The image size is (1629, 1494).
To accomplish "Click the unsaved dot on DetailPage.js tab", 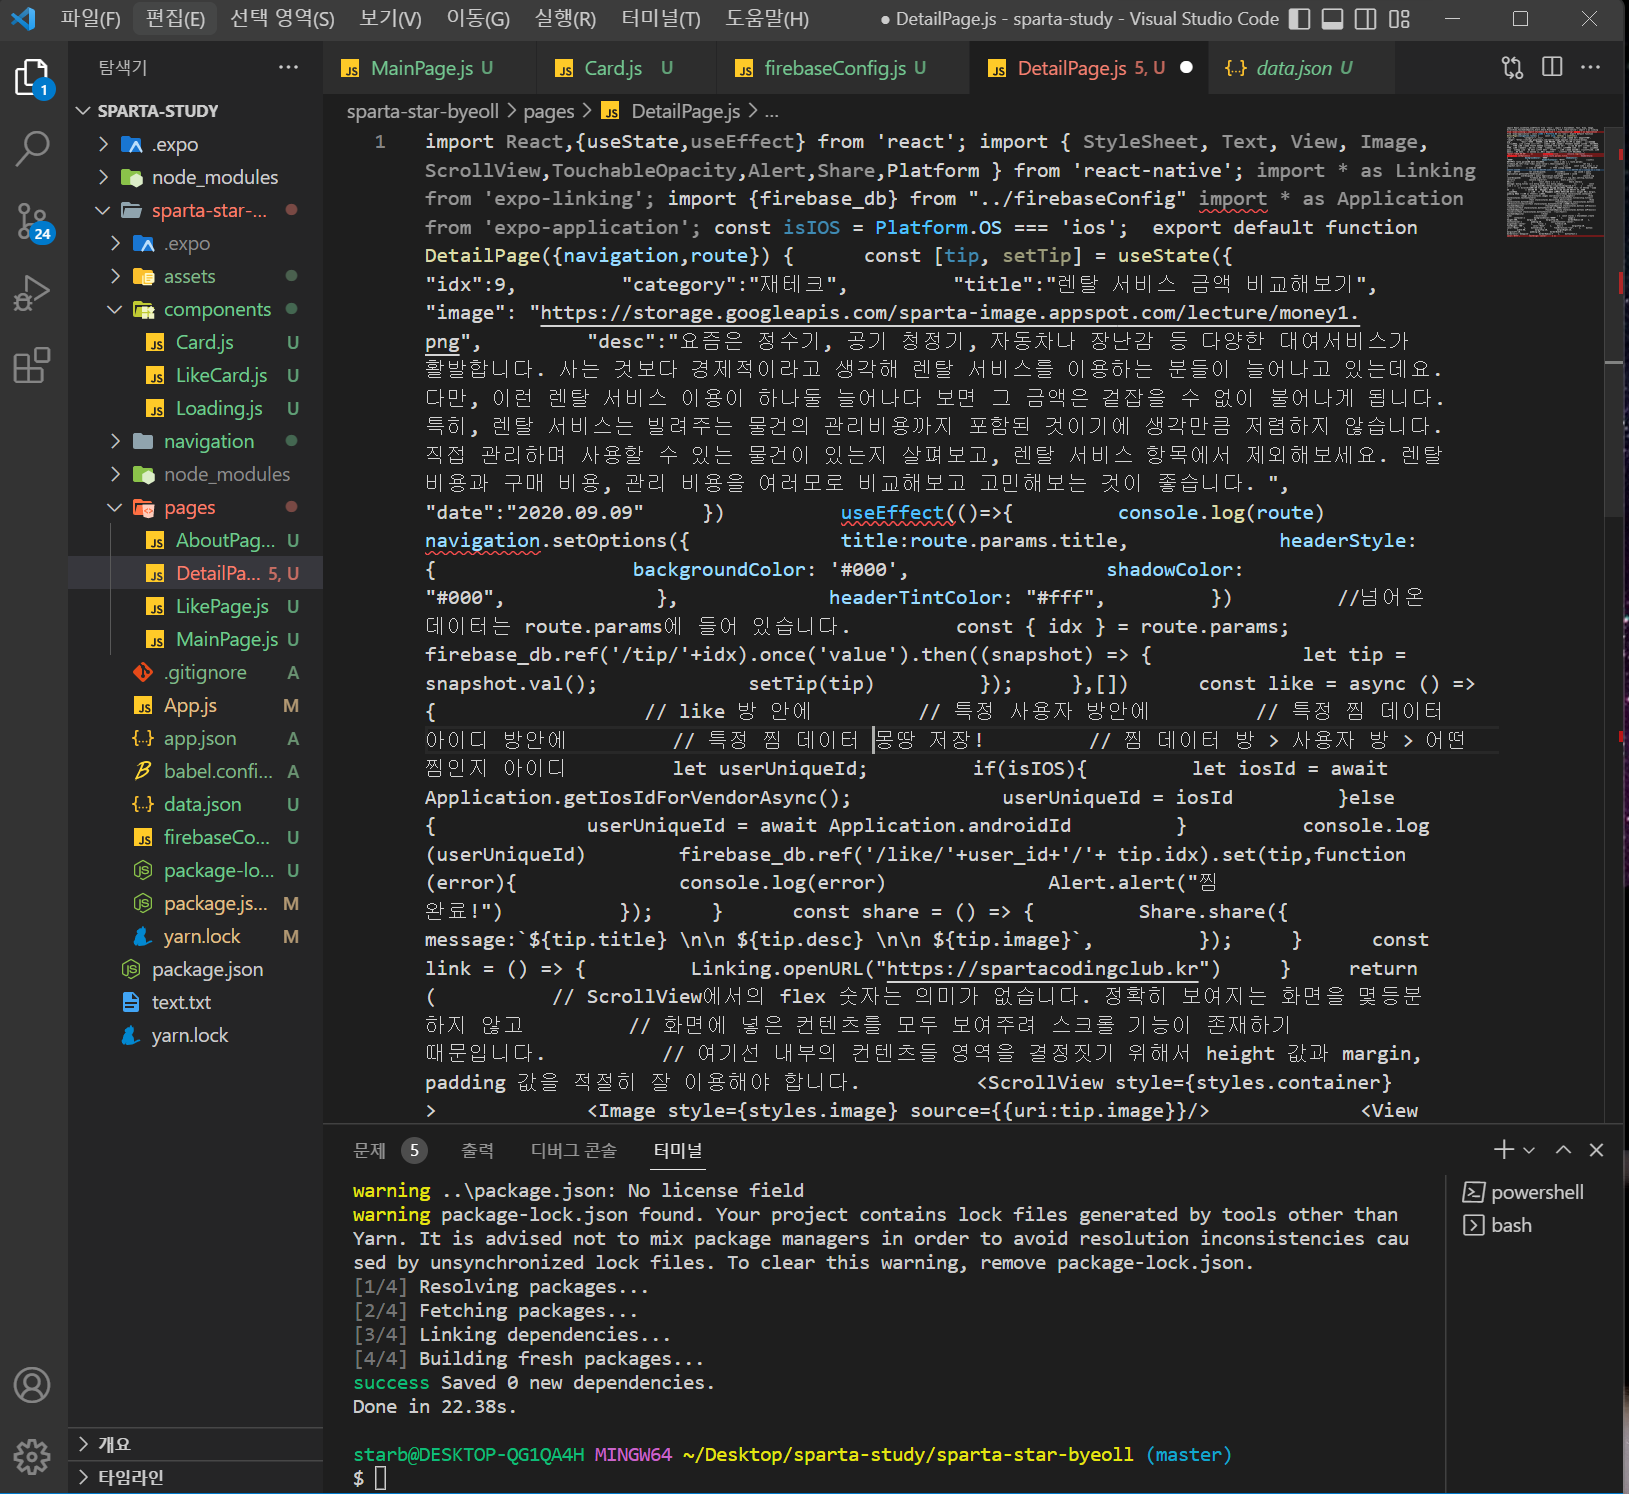I will [1186, 68].
